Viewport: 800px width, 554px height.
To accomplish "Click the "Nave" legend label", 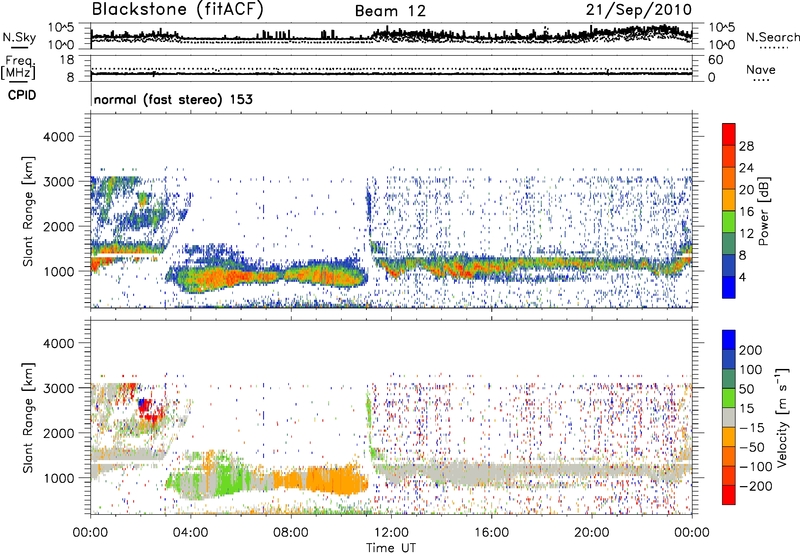I will 761,70.
